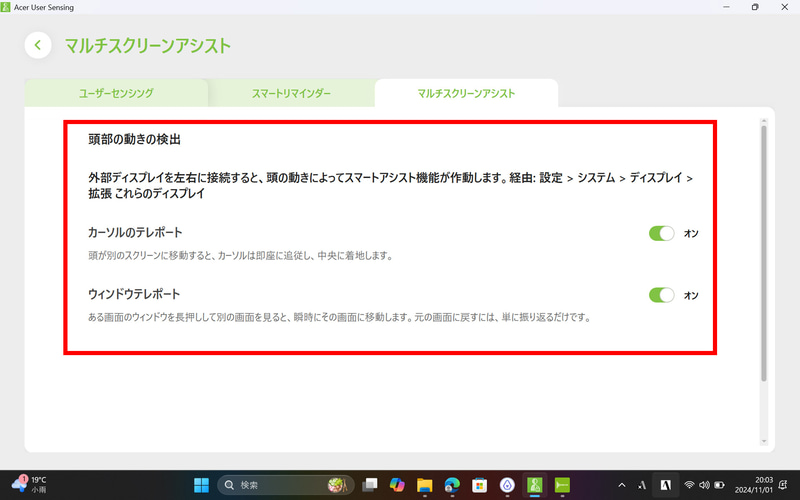
Task: Click the scrollbar up arrow
Action: click(764, 121)
